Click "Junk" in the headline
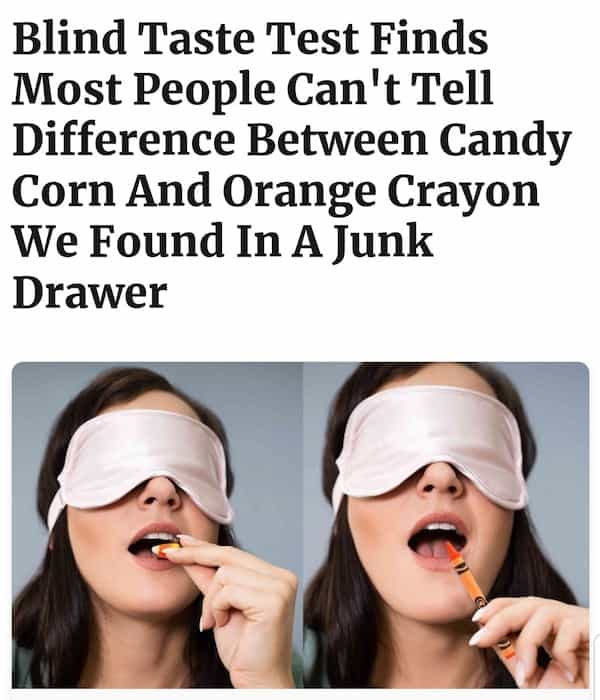 (x=383, y=242)
